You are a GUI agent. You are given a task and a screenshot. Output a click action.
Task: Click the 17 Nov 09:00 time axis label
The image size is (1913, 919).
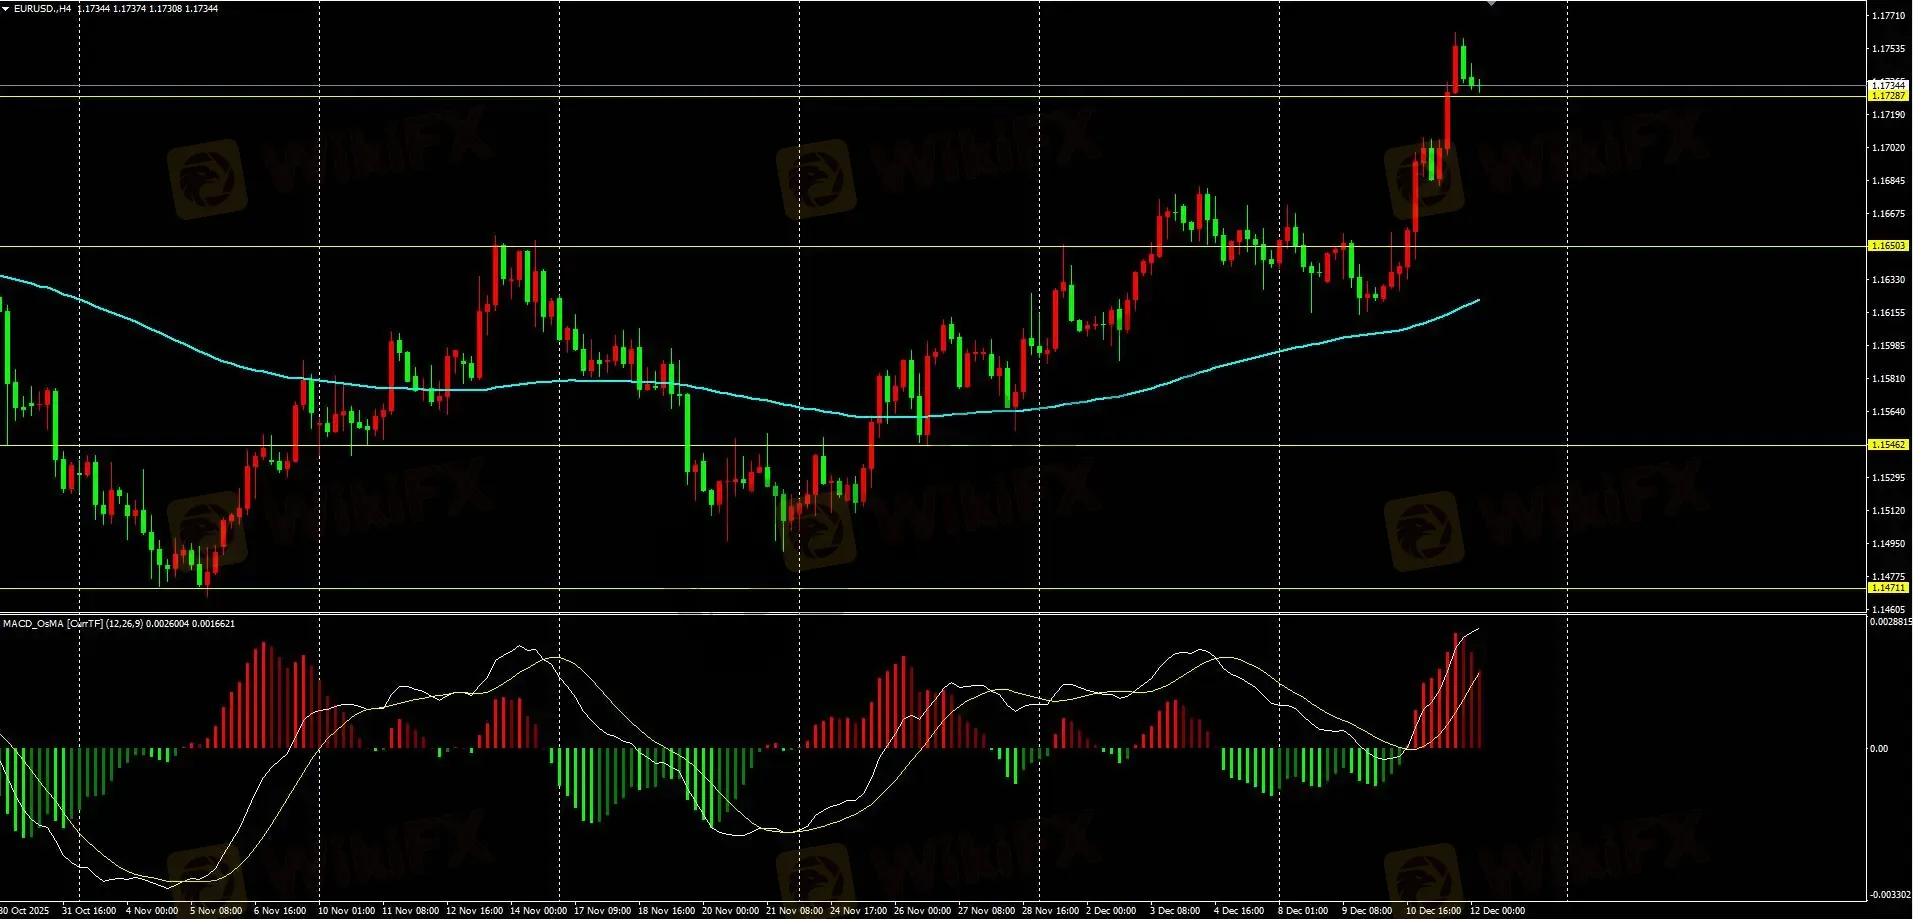pyautogui.click(x=602, y=911)
